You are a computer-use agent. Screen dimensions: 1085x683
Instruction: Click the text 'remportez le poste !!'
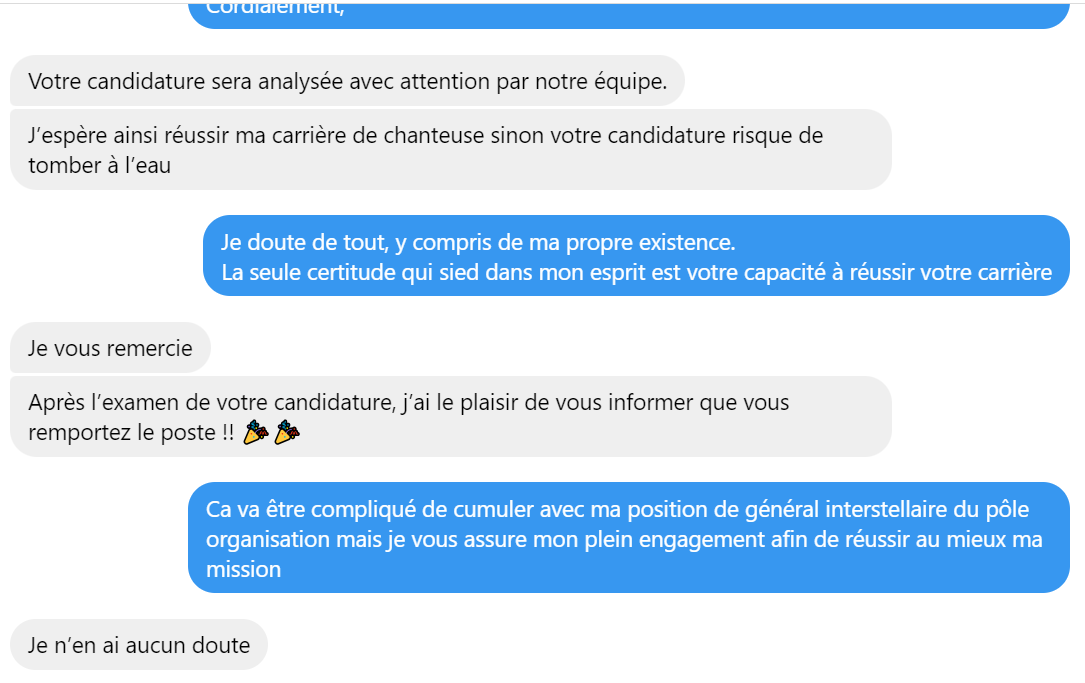tap(131, 434)
